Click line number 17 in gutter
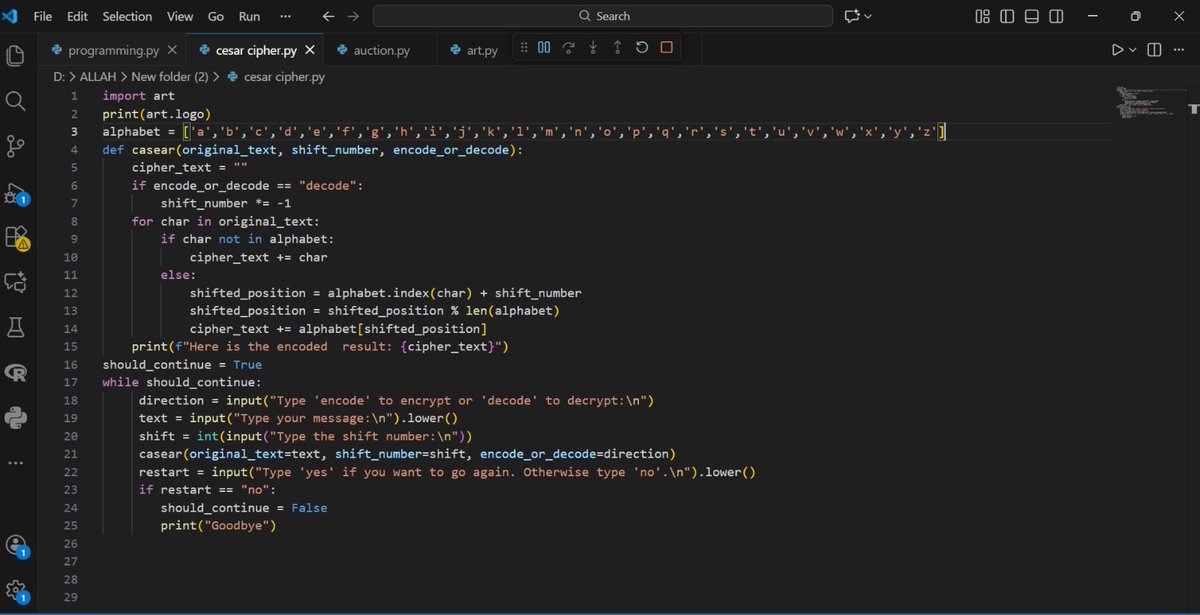 [71, 382]
